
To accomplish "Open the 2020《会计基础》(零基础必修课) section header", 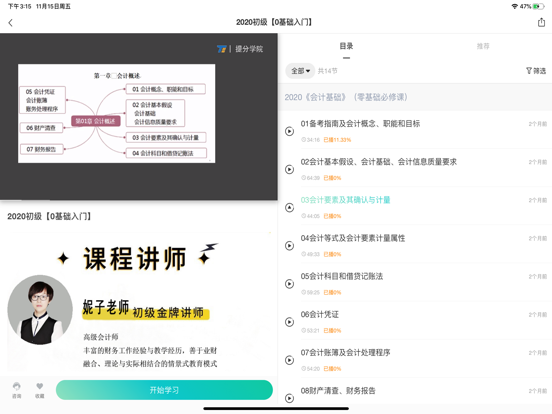I will coord(415,97).
